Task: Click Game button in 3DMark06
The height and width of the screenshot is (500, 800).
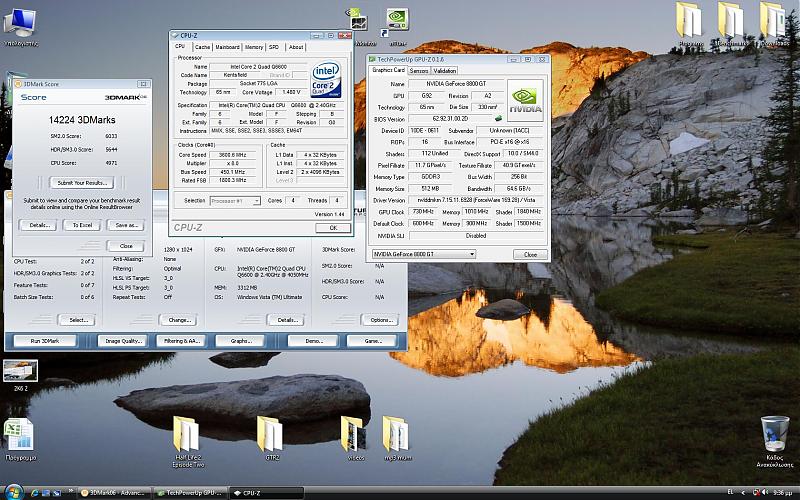Action: coord(371,341)
